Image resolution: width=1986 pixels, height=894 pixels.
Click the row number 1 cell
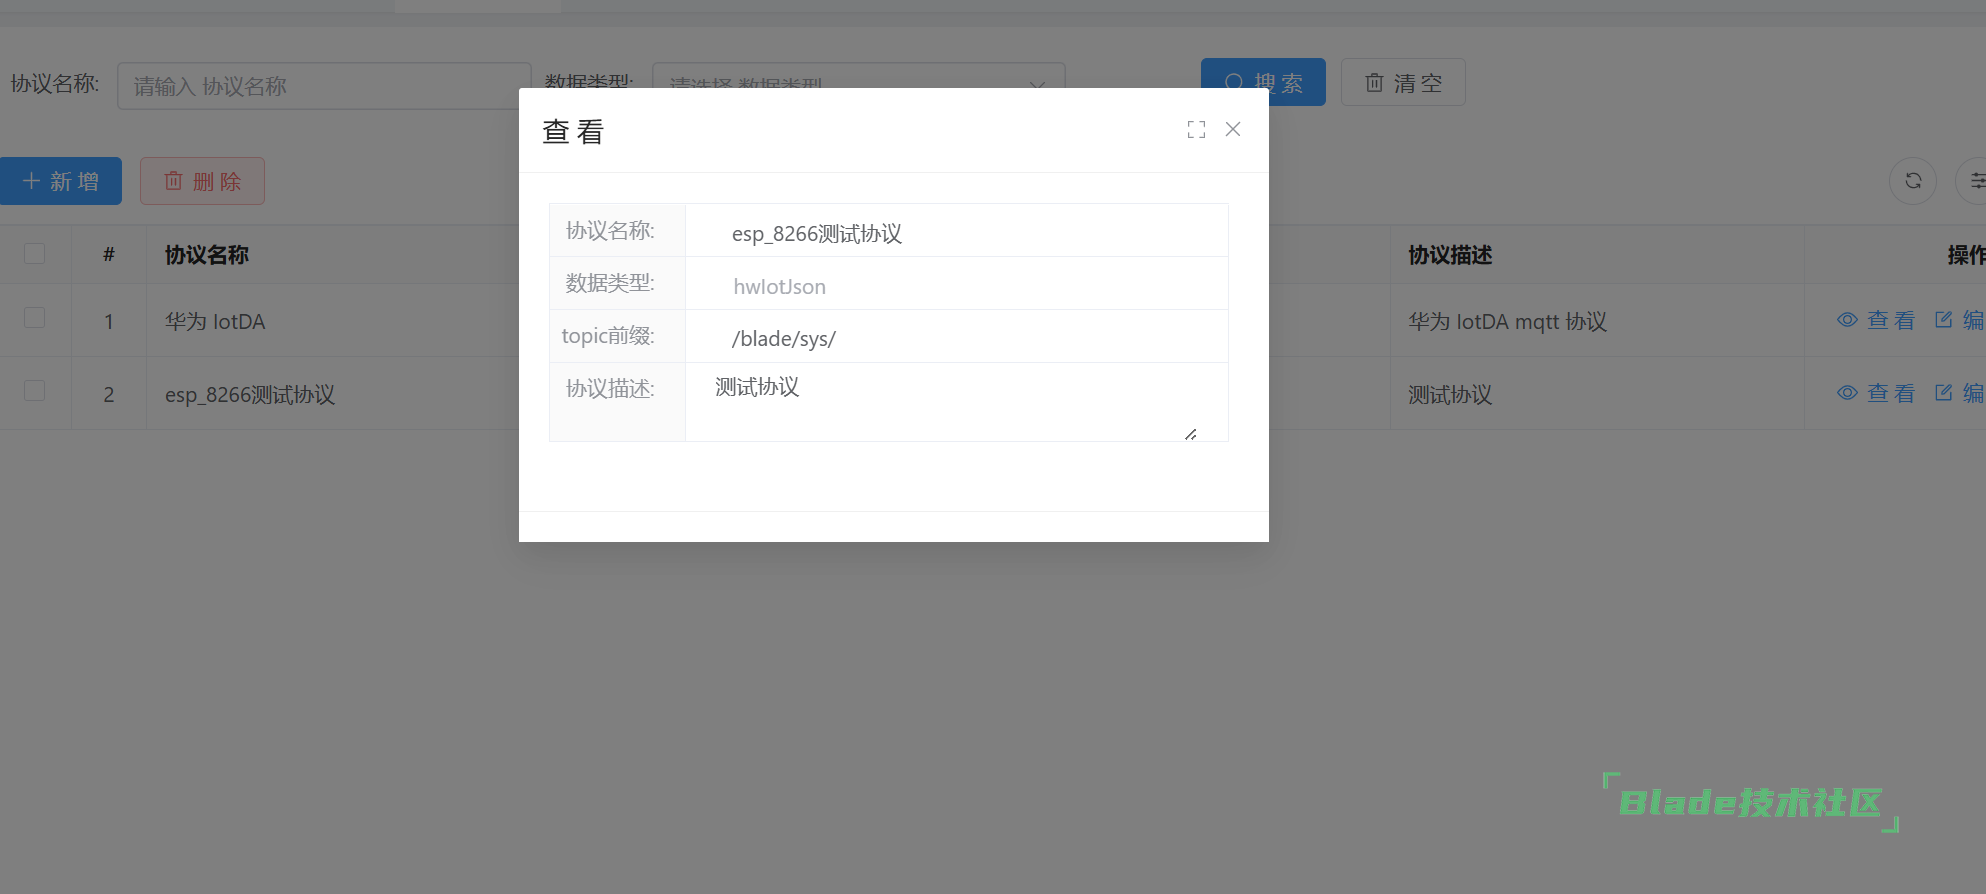tap(109, 321)
